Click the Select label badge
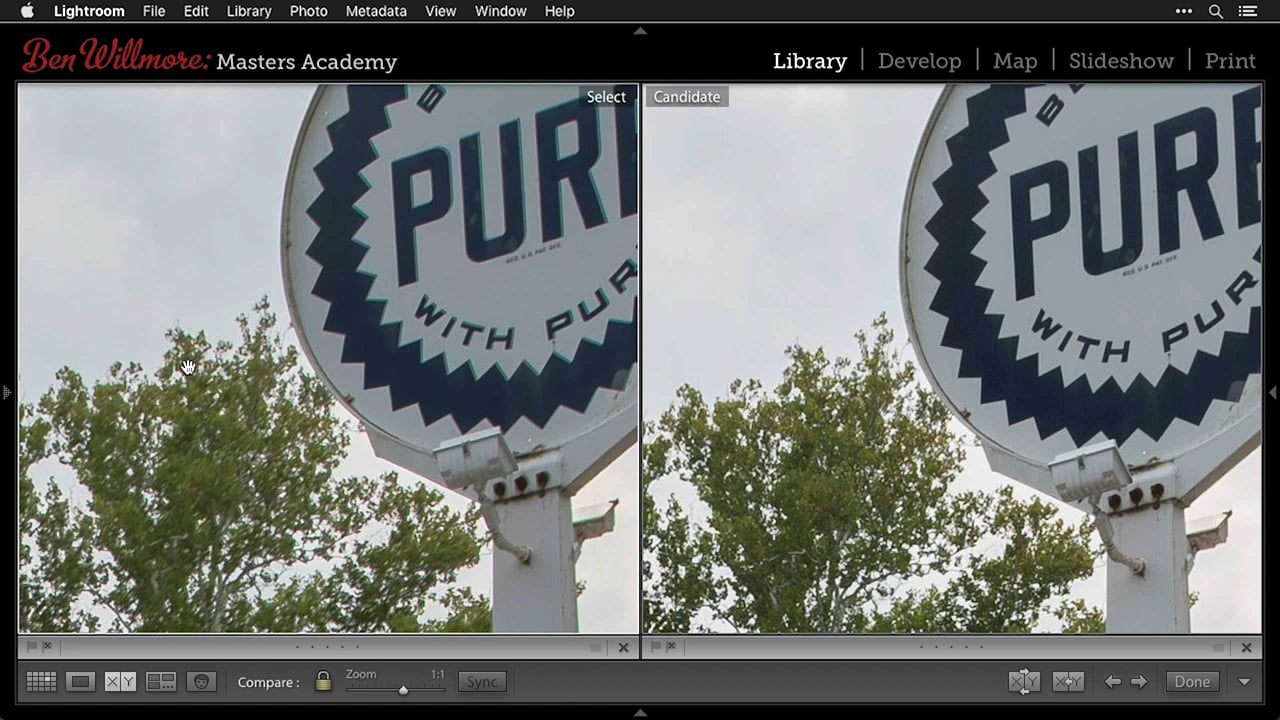The width and height of the screenshot is (1280, 720). point(606,97)
